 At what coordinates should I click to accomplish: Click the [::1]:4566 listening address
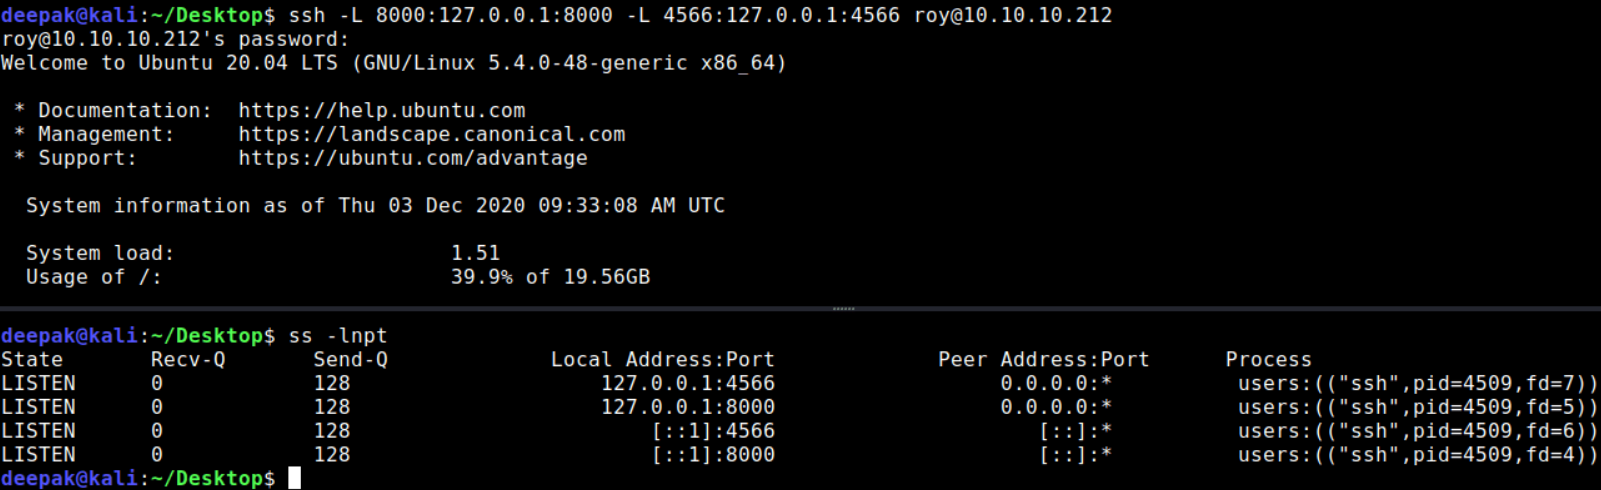tap(713, 431)
